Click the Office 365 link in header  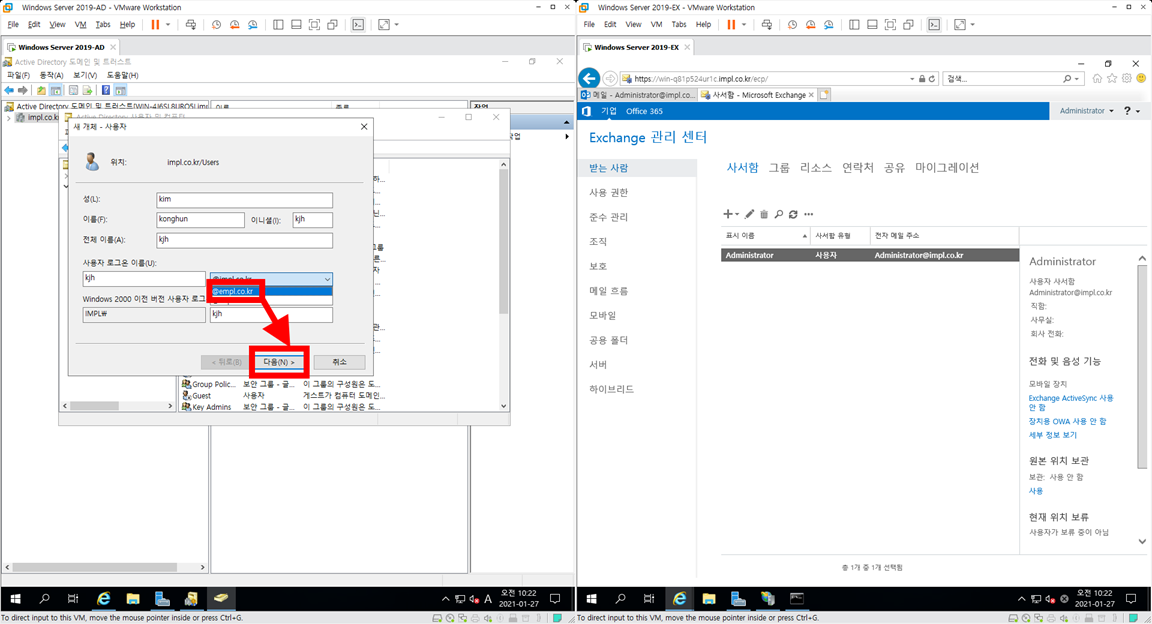tap(644, 111)
